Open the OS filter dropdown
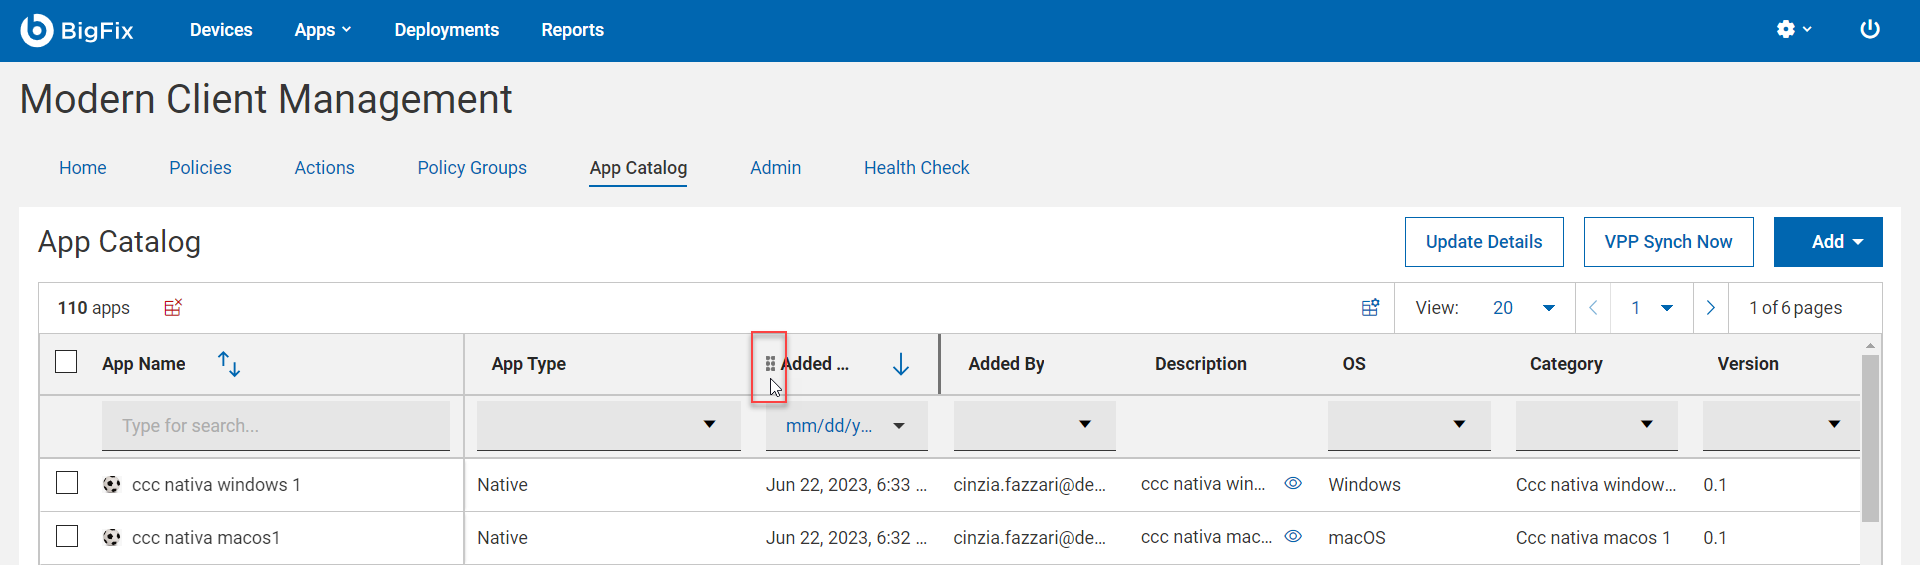 pyautogui.click(x=1409, y=425)
